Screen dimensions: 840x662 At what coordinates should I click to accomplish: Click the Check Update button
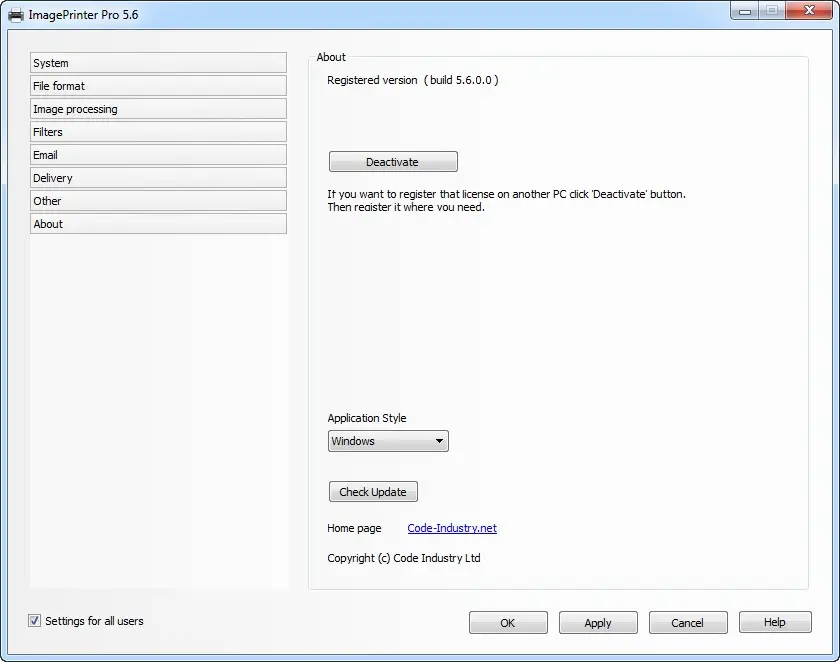373,492
